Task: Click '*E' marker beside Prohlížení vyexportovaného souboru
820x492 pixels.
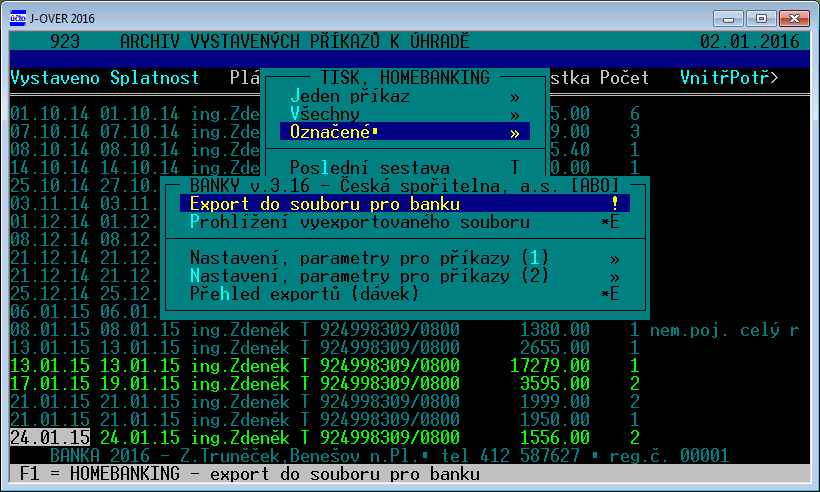Action: click(x=610, y=222)
